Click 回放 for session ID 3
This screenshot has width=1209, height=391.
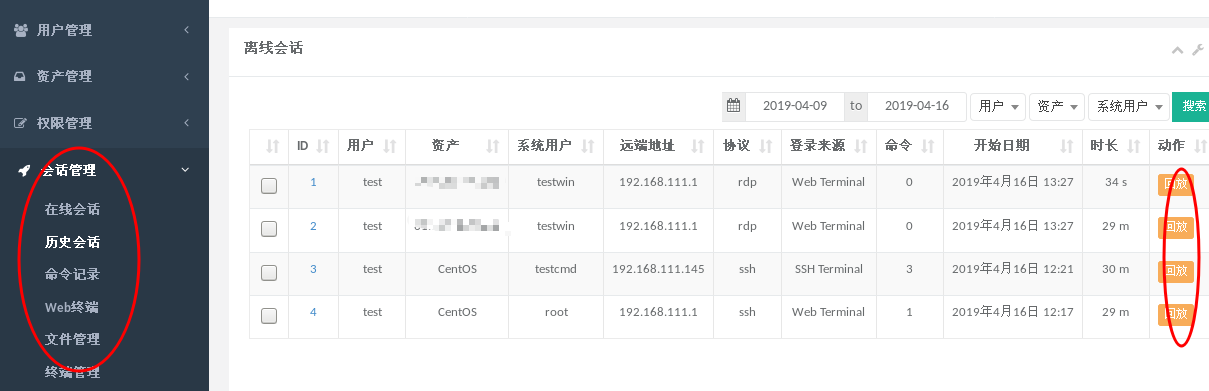pos(1176,271)
